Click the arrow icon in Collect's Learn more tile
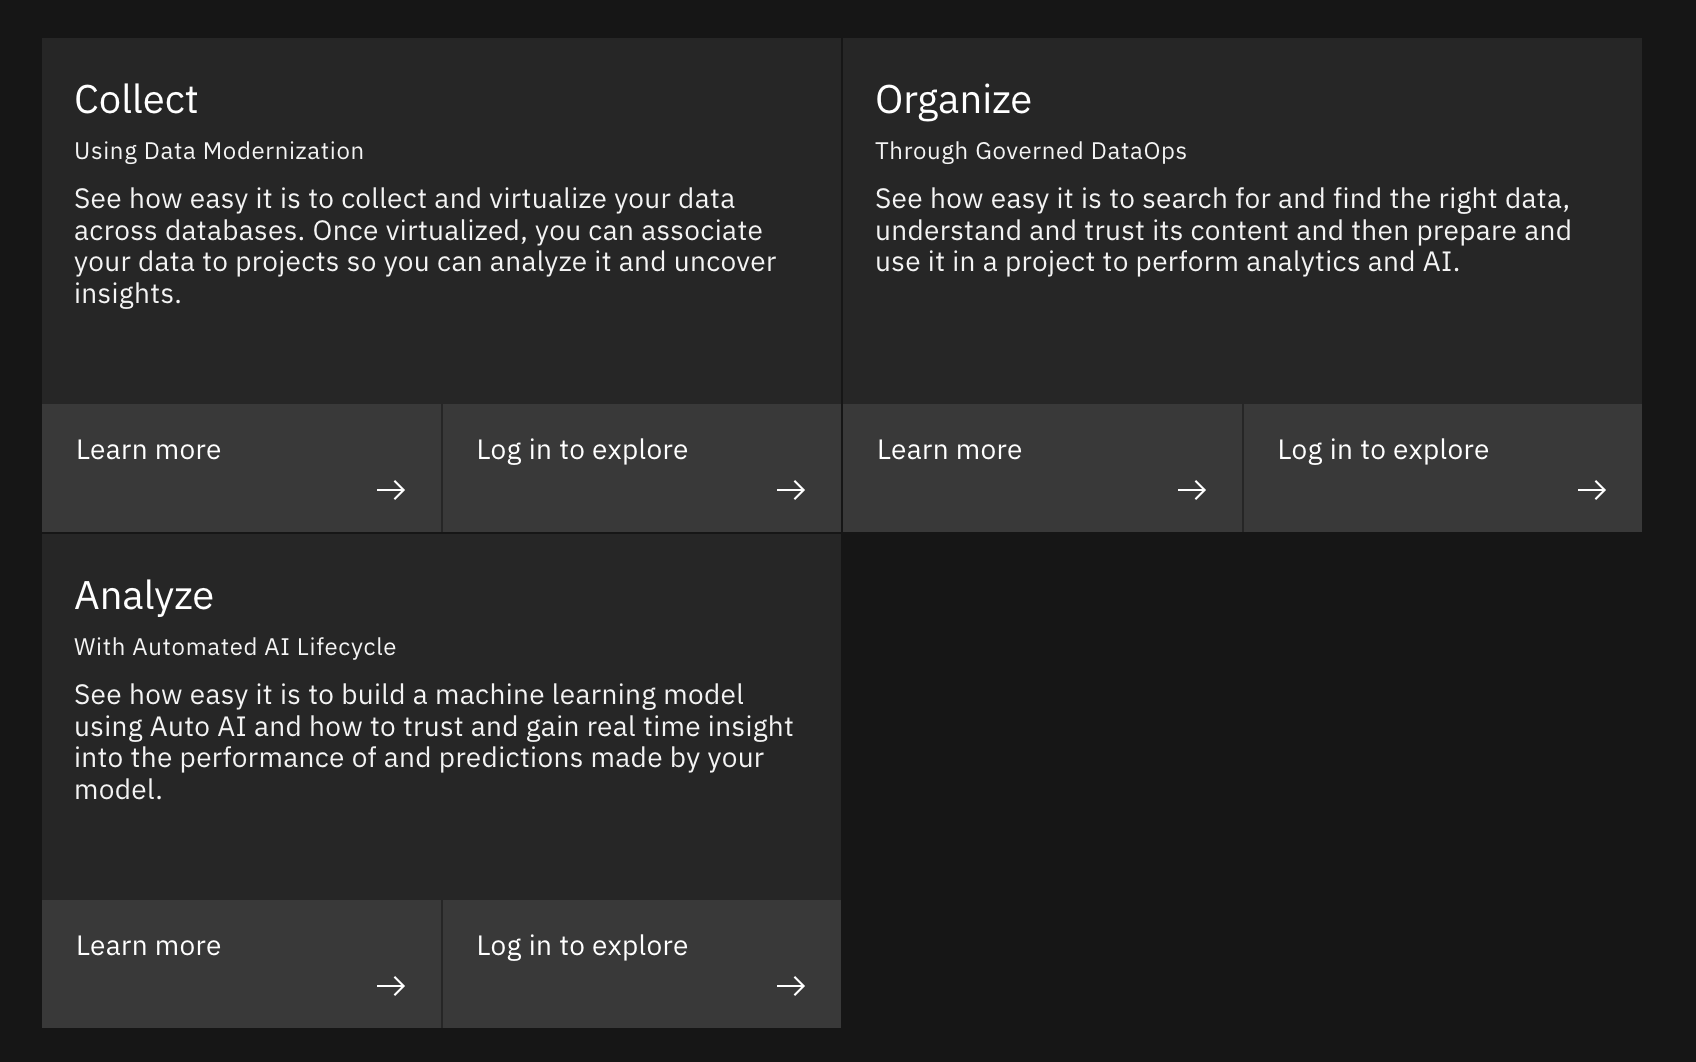Screen dimensions: 1696x1062 pos(391,490)
